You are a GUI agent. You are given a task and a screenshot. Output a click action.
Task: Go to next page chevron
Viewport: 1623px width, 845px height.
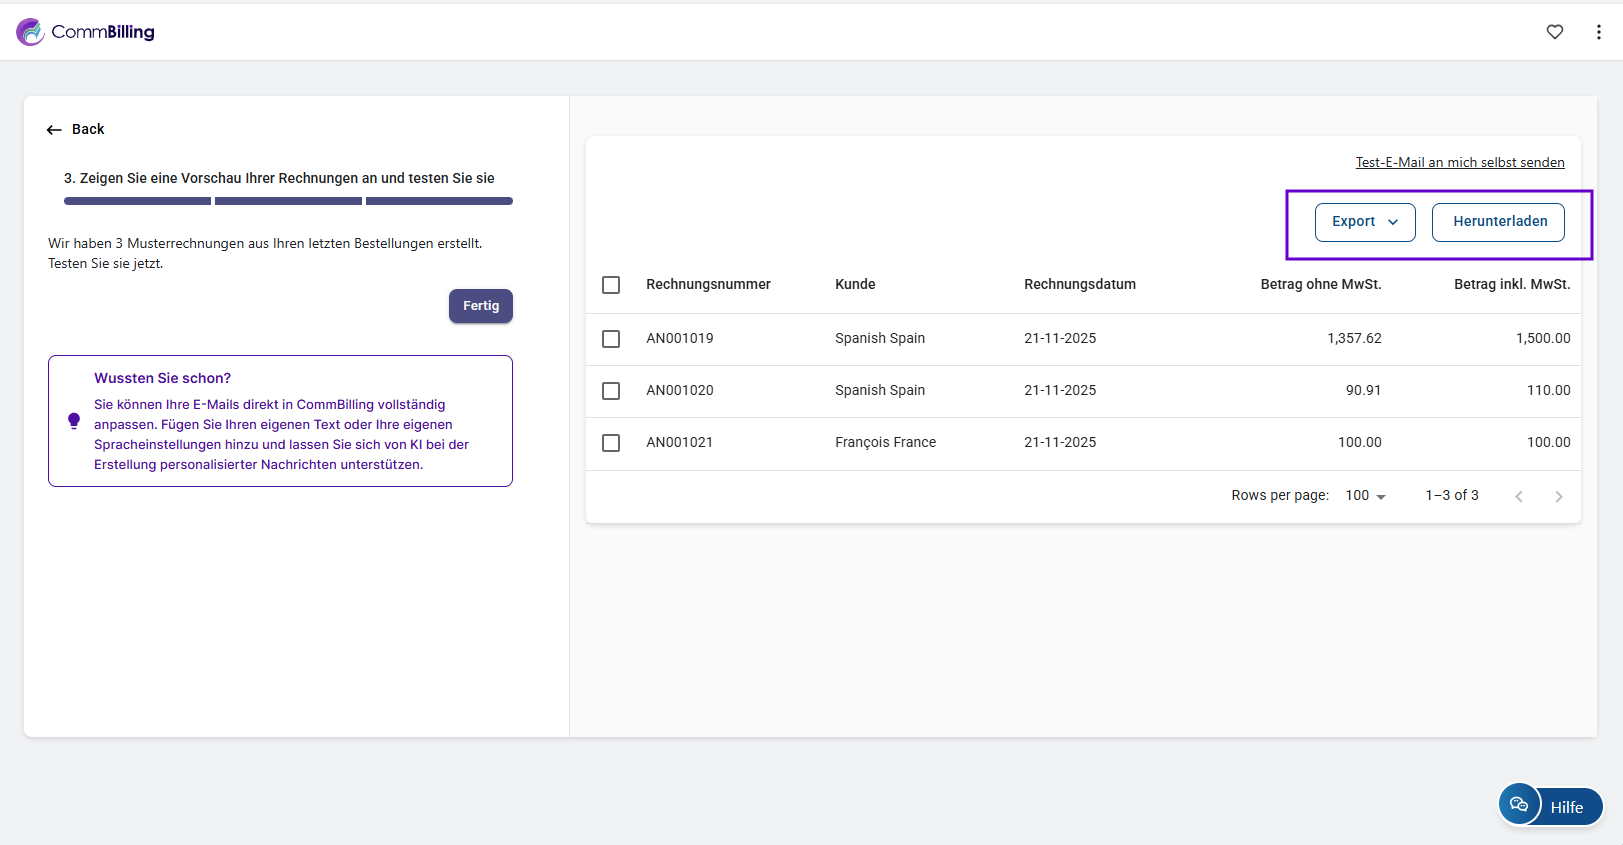pyautogui.click(x=1558, y=496)
